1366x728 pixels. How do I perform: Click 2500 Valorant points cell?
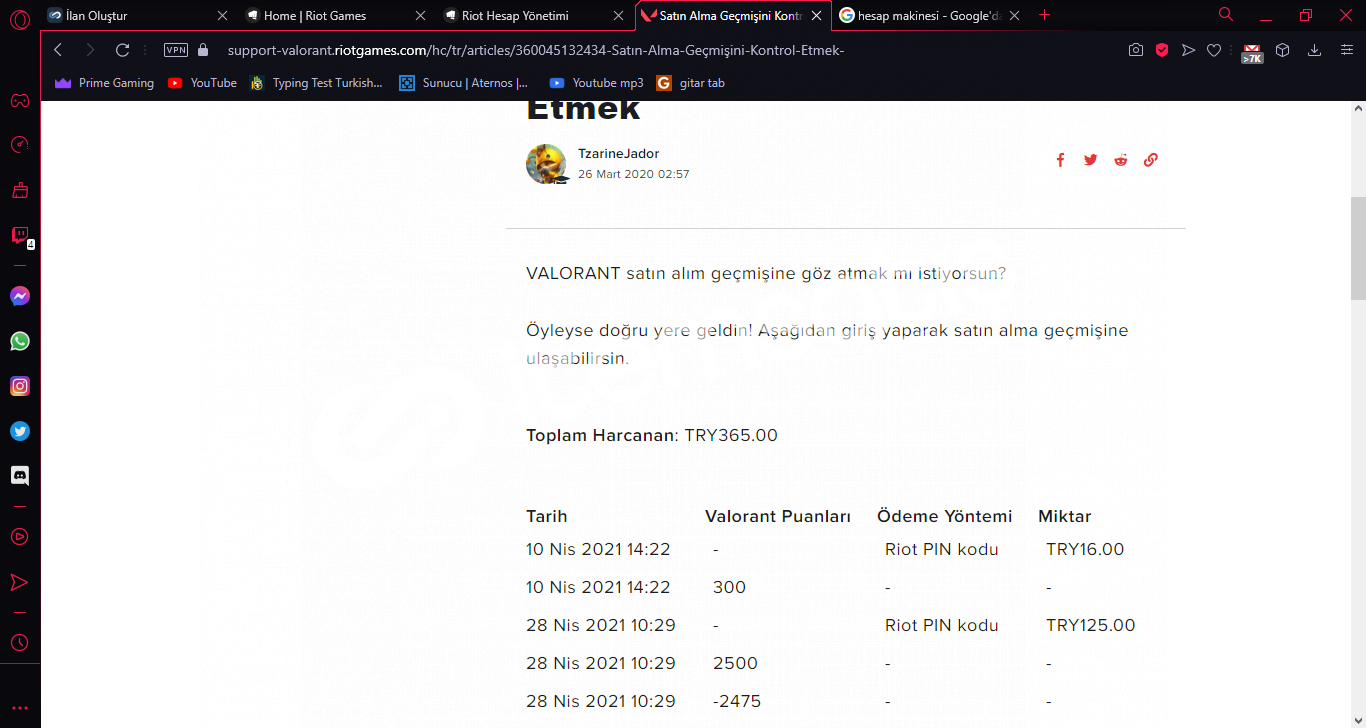735,663
